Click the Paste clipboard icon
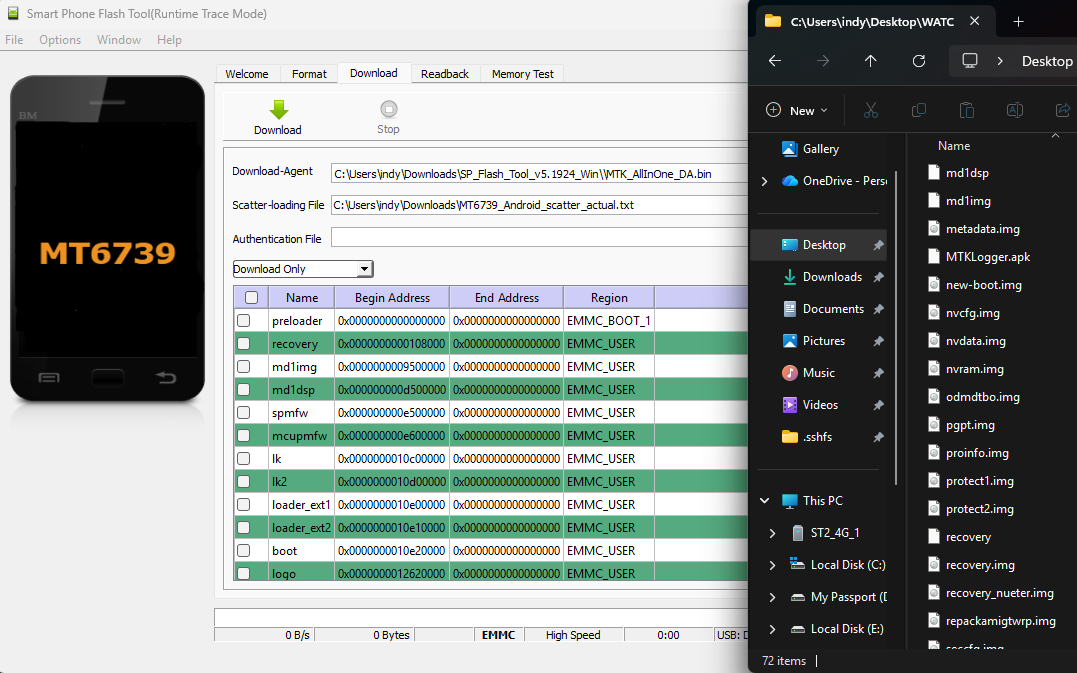 [x=966, y=110]
